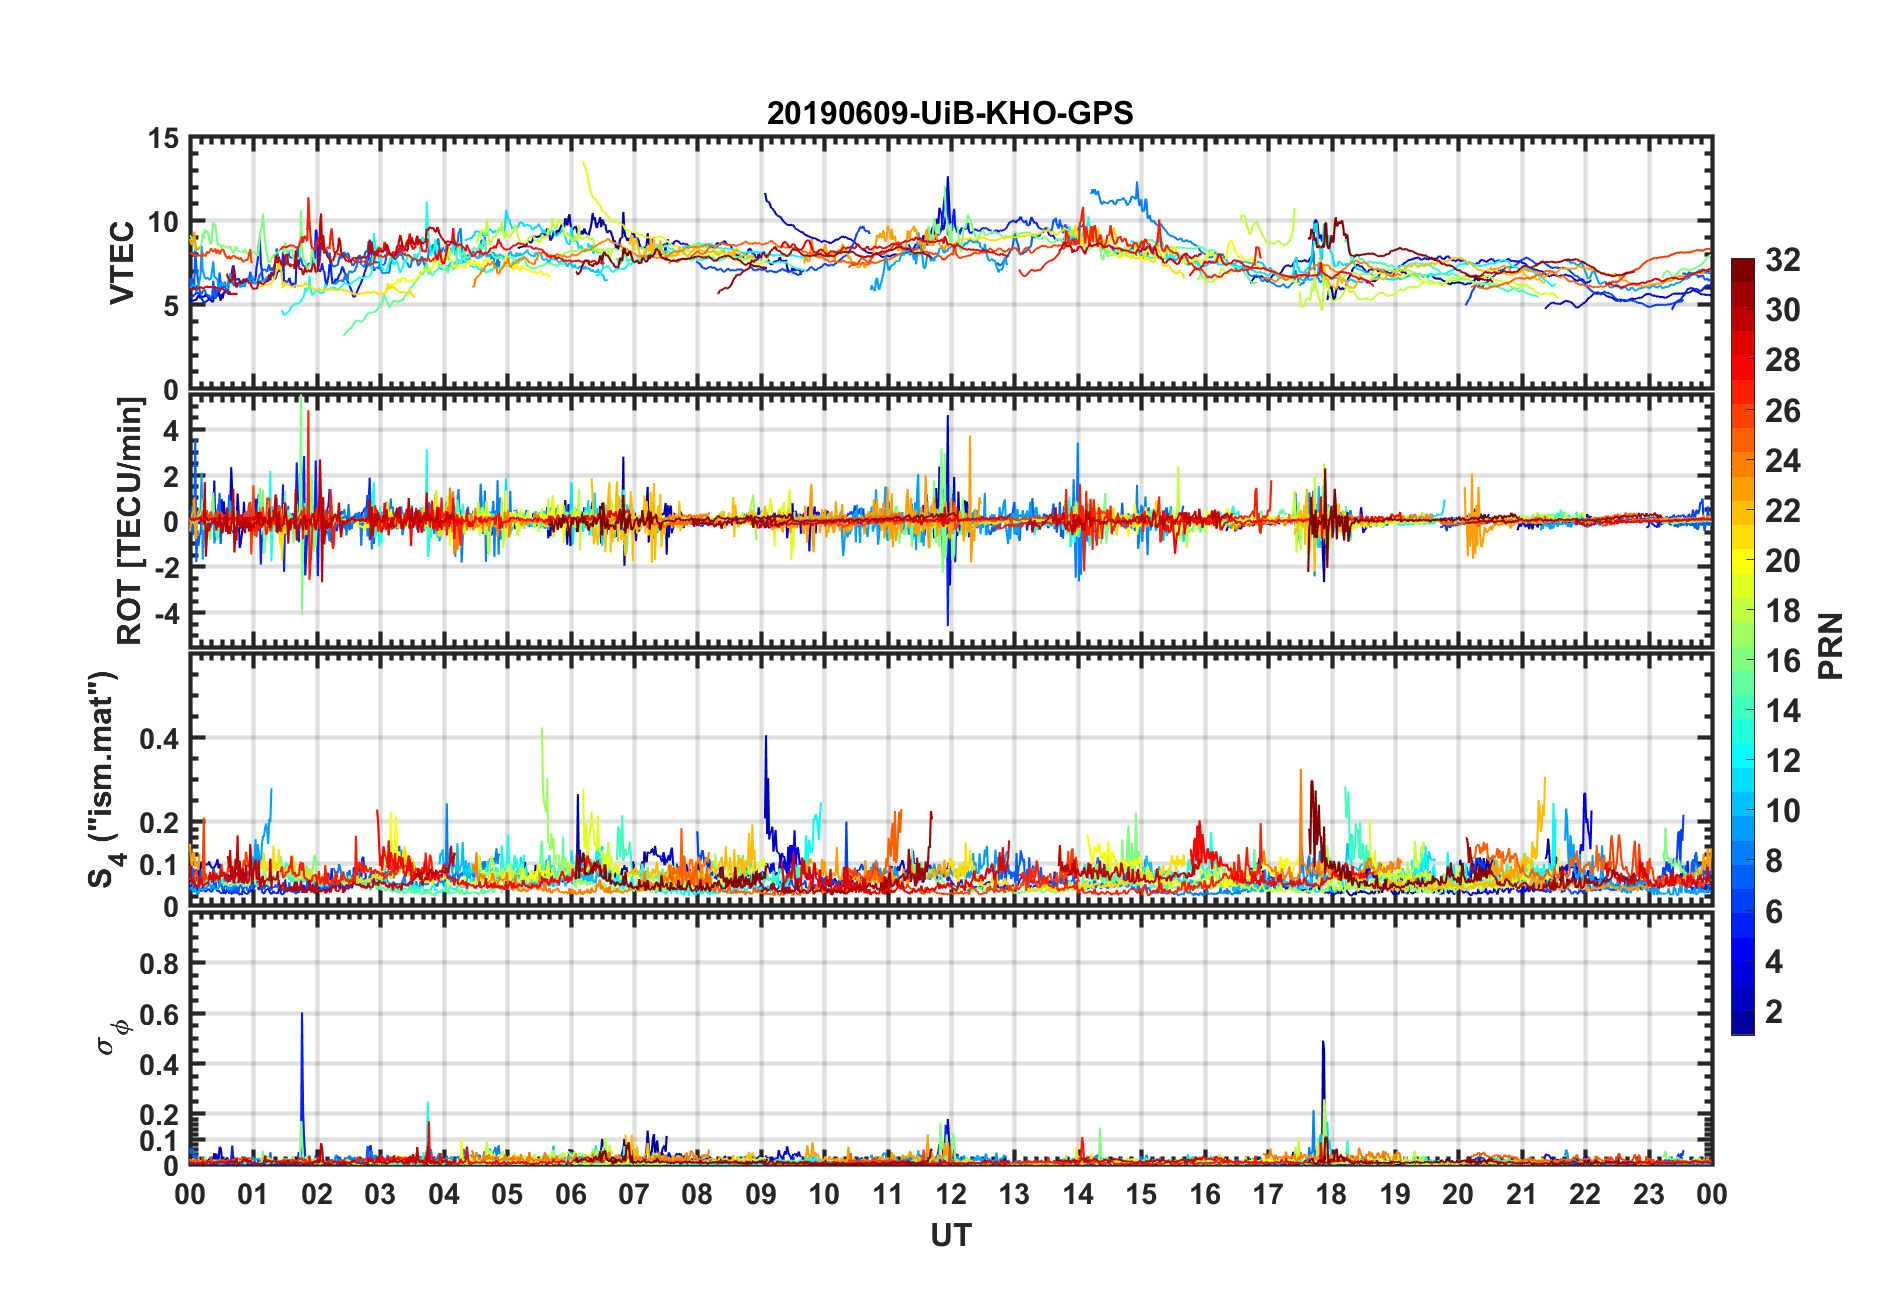Click the plot title "20190609-UiB-KHO-GPS"

[x=950, y=113]
